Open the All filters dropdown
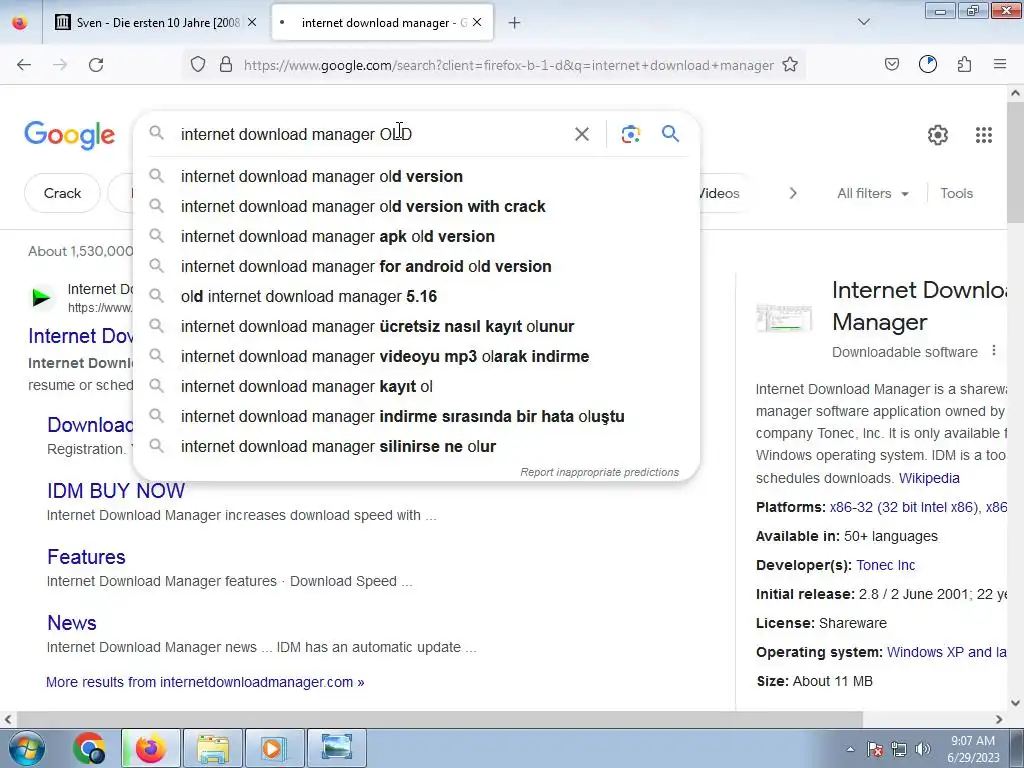This screenshot has height=768, width=1024. coord(872,193)
